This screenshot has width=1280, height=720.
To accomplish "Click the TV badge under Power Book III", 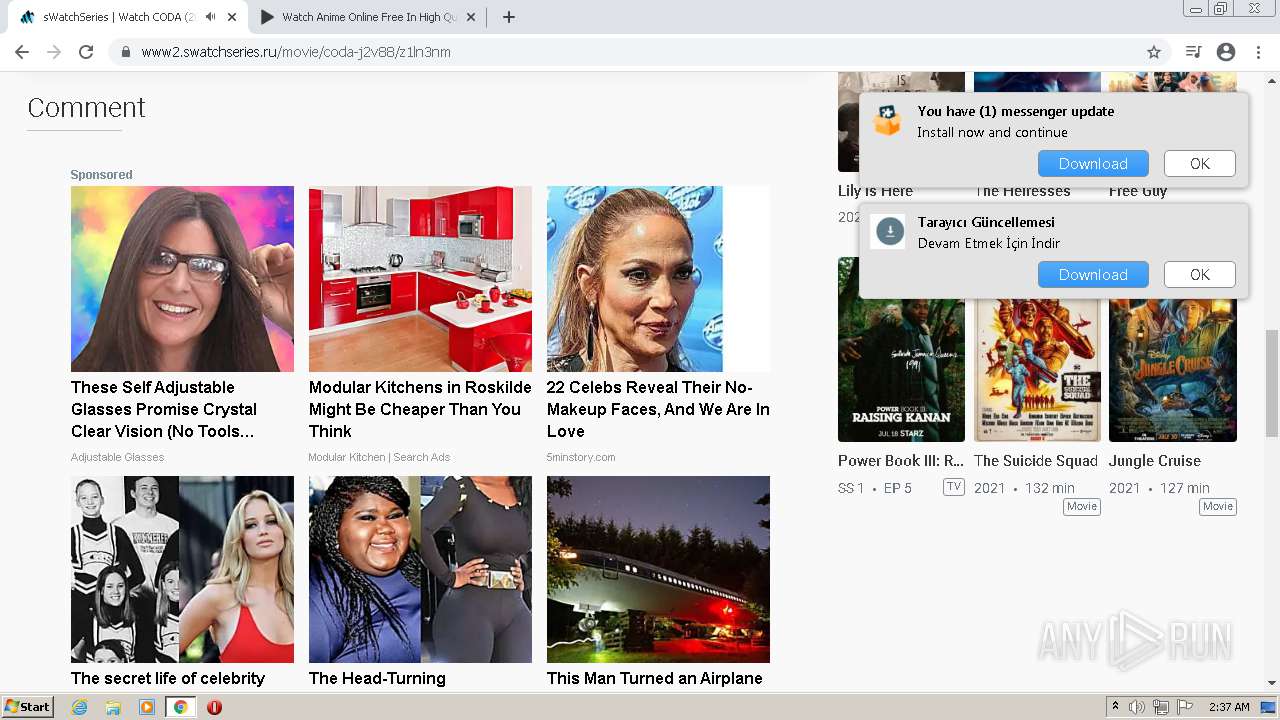I will click(953, 487).
